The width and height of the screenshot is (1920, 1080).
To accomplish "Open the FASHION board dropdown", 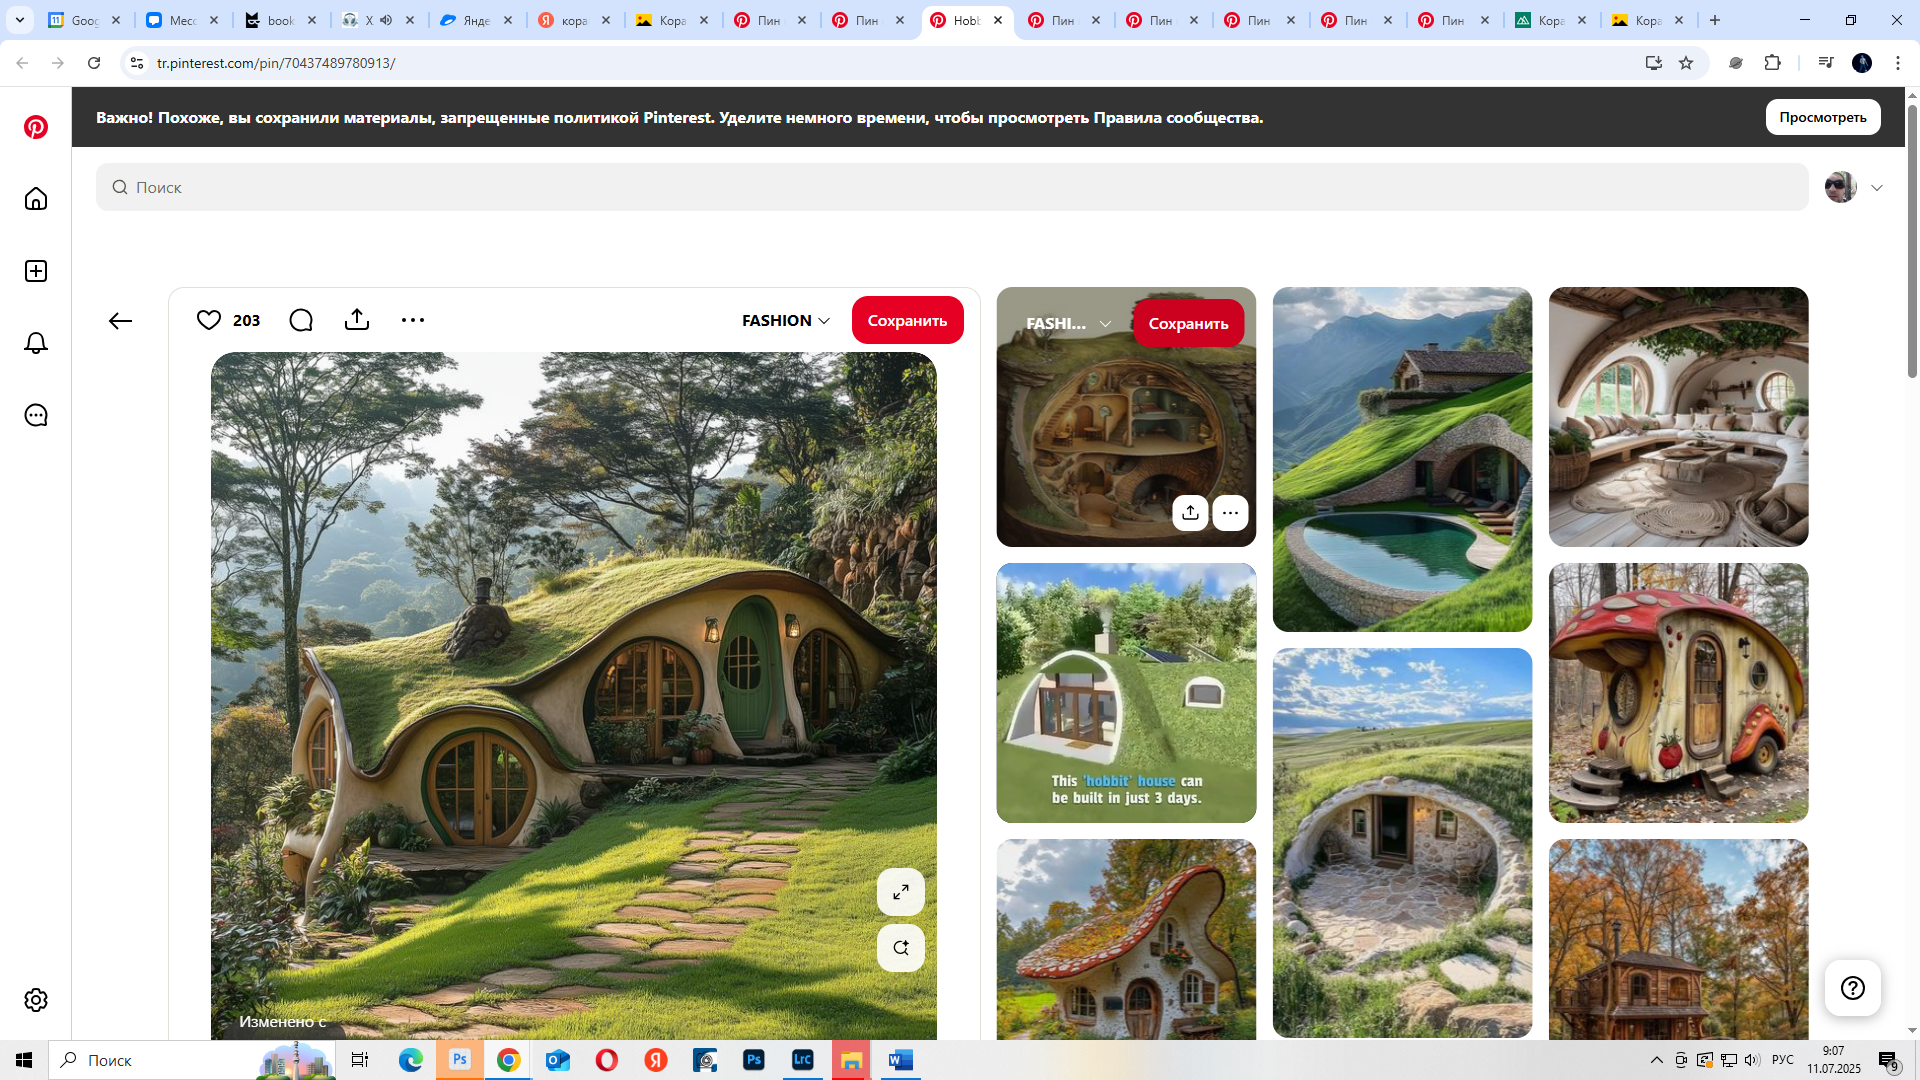I will 786,320.
